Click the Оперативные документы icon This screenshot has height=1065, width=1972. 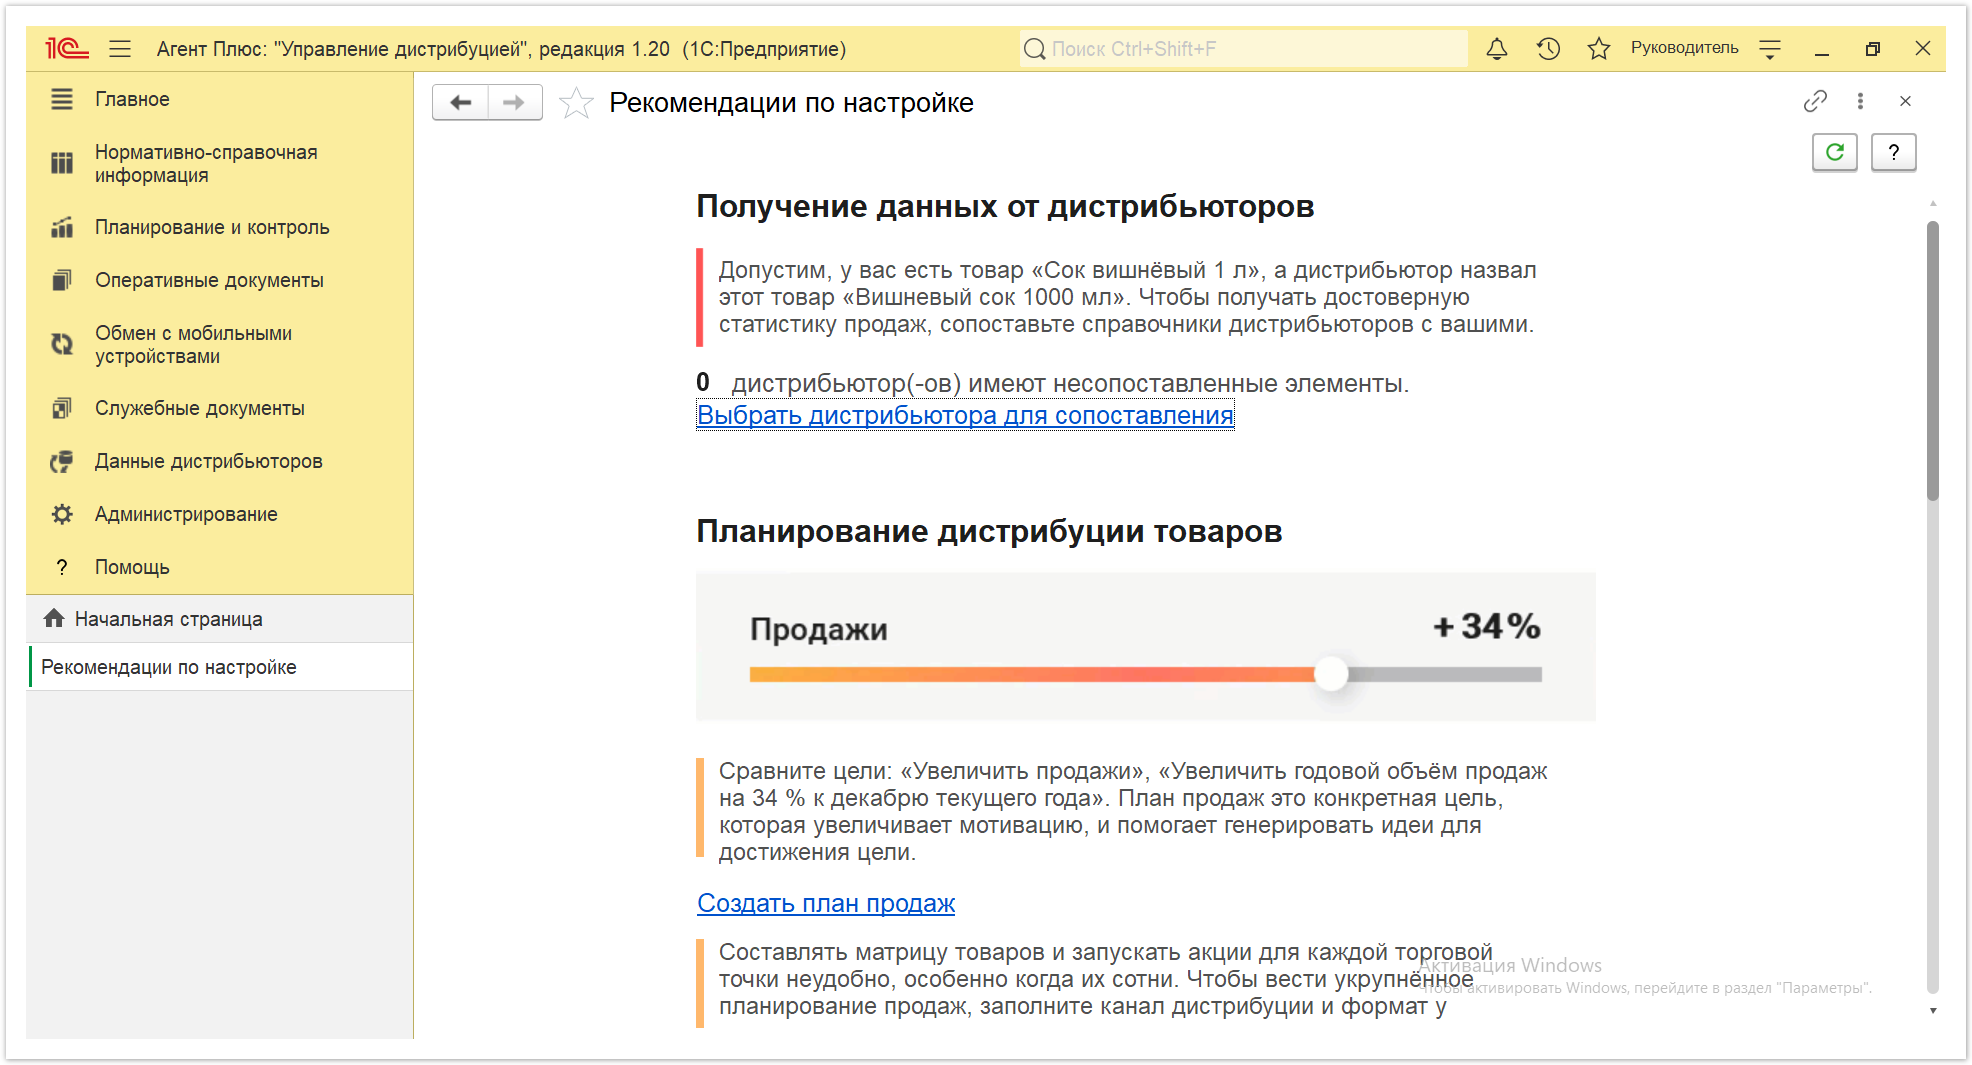[62, 280]
